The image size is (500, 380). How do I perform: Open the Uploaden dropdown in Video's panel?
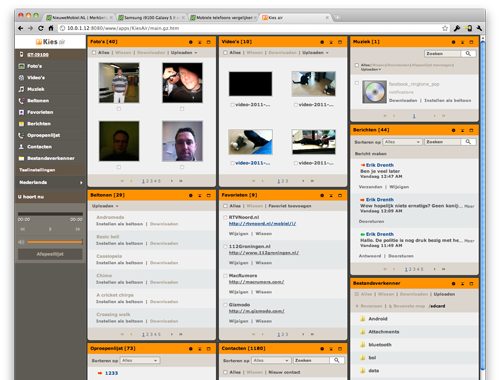click(x=315, y=53)
